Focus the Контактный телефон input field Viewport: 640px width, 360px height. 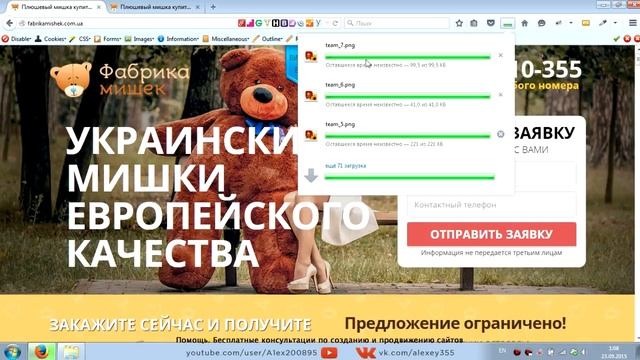[x=491, y=204]
